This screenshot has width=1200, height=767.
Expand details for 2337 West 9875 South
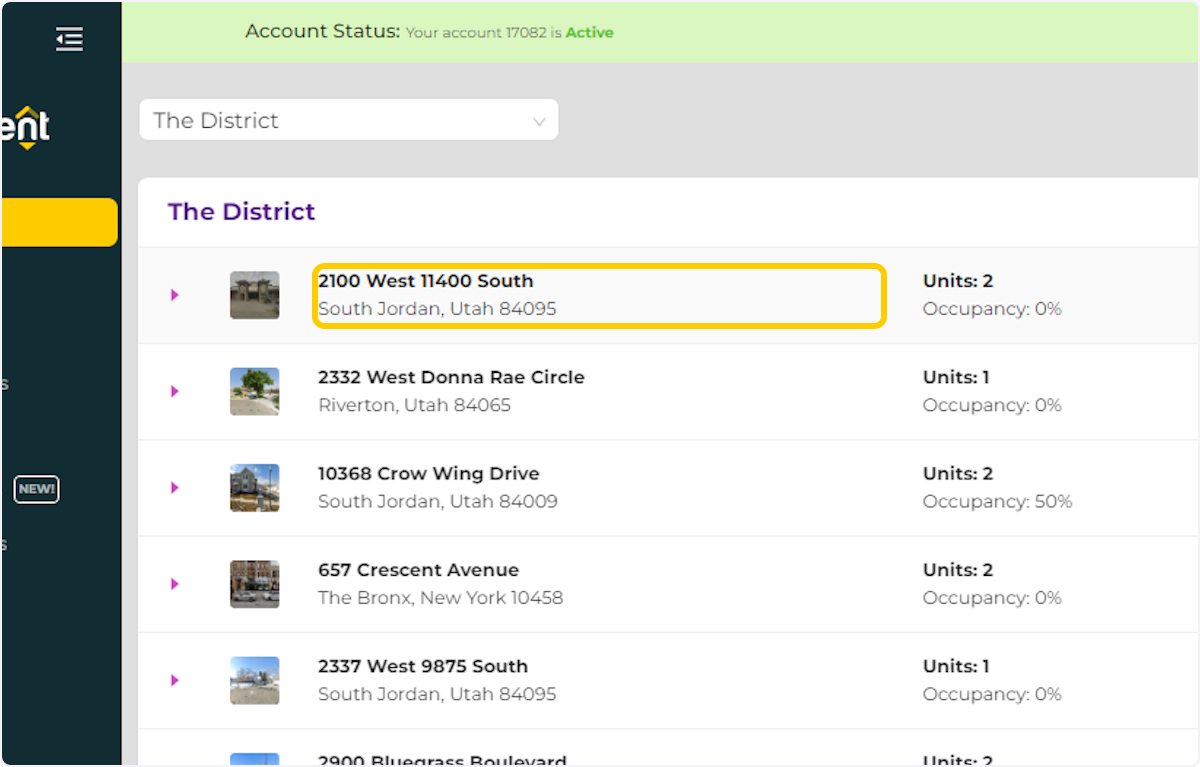coord(174,680)
